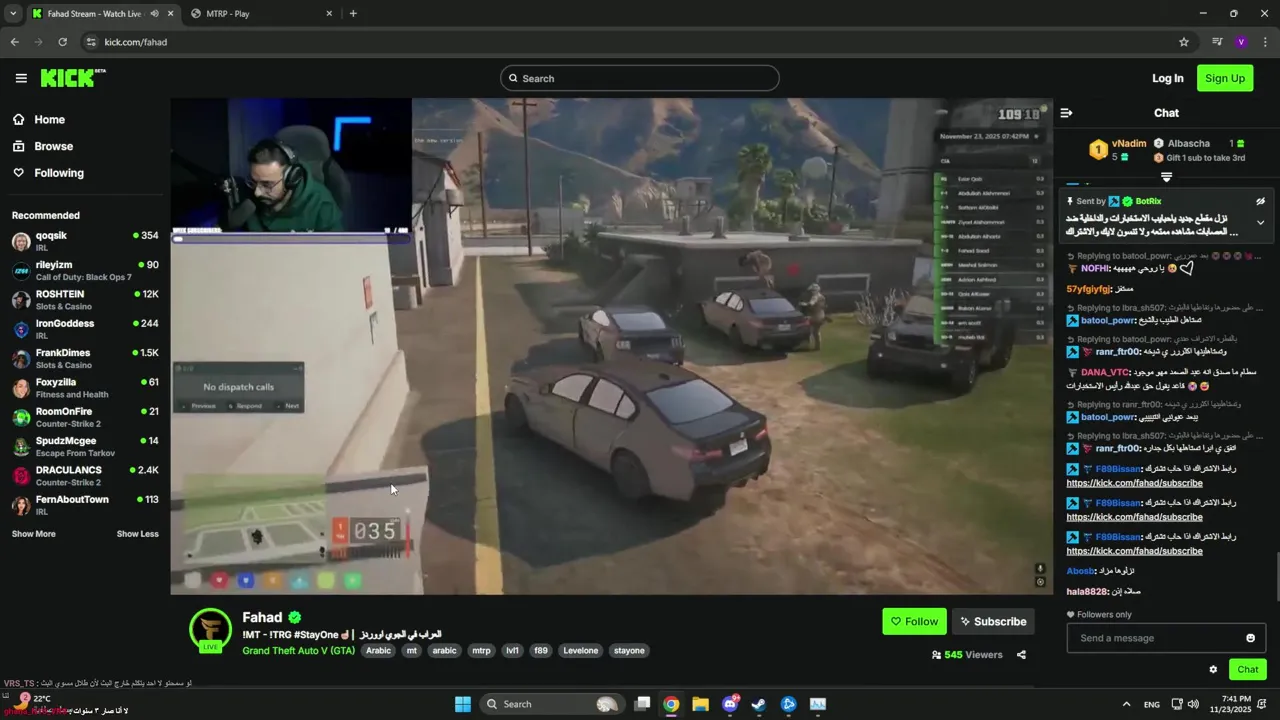This screenshot has width=1280, height=720.
Task: Bookmark this page with star icon
Action: pyautogui.click(x=1184, y=42)
